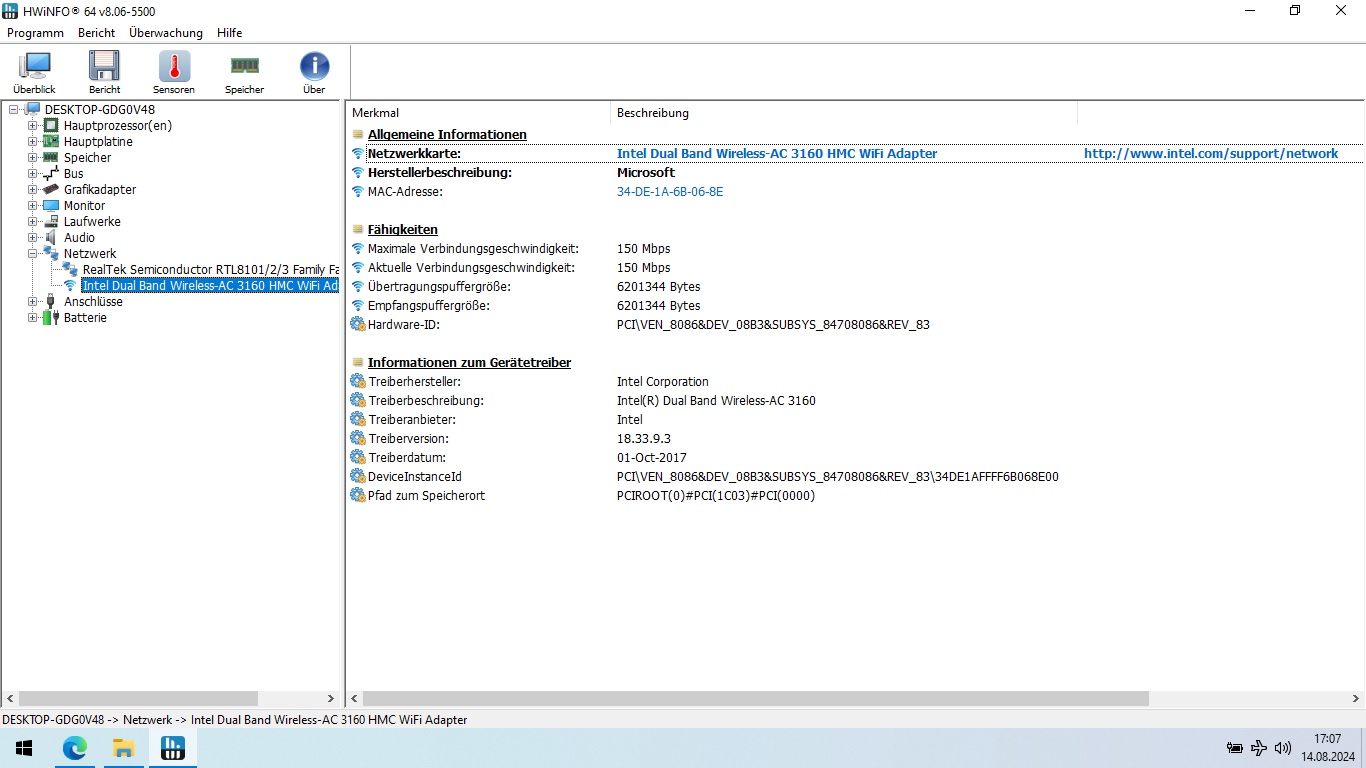Select the DESKTOP-GDG0V48 computer name
The image size is (1366, 768).
coord(100,110)
